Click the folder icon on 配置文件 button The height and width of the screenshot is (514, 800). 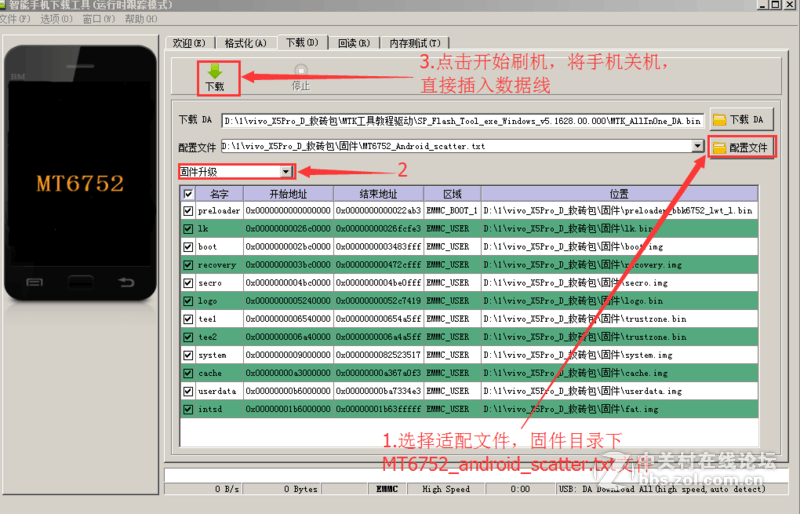719,148
